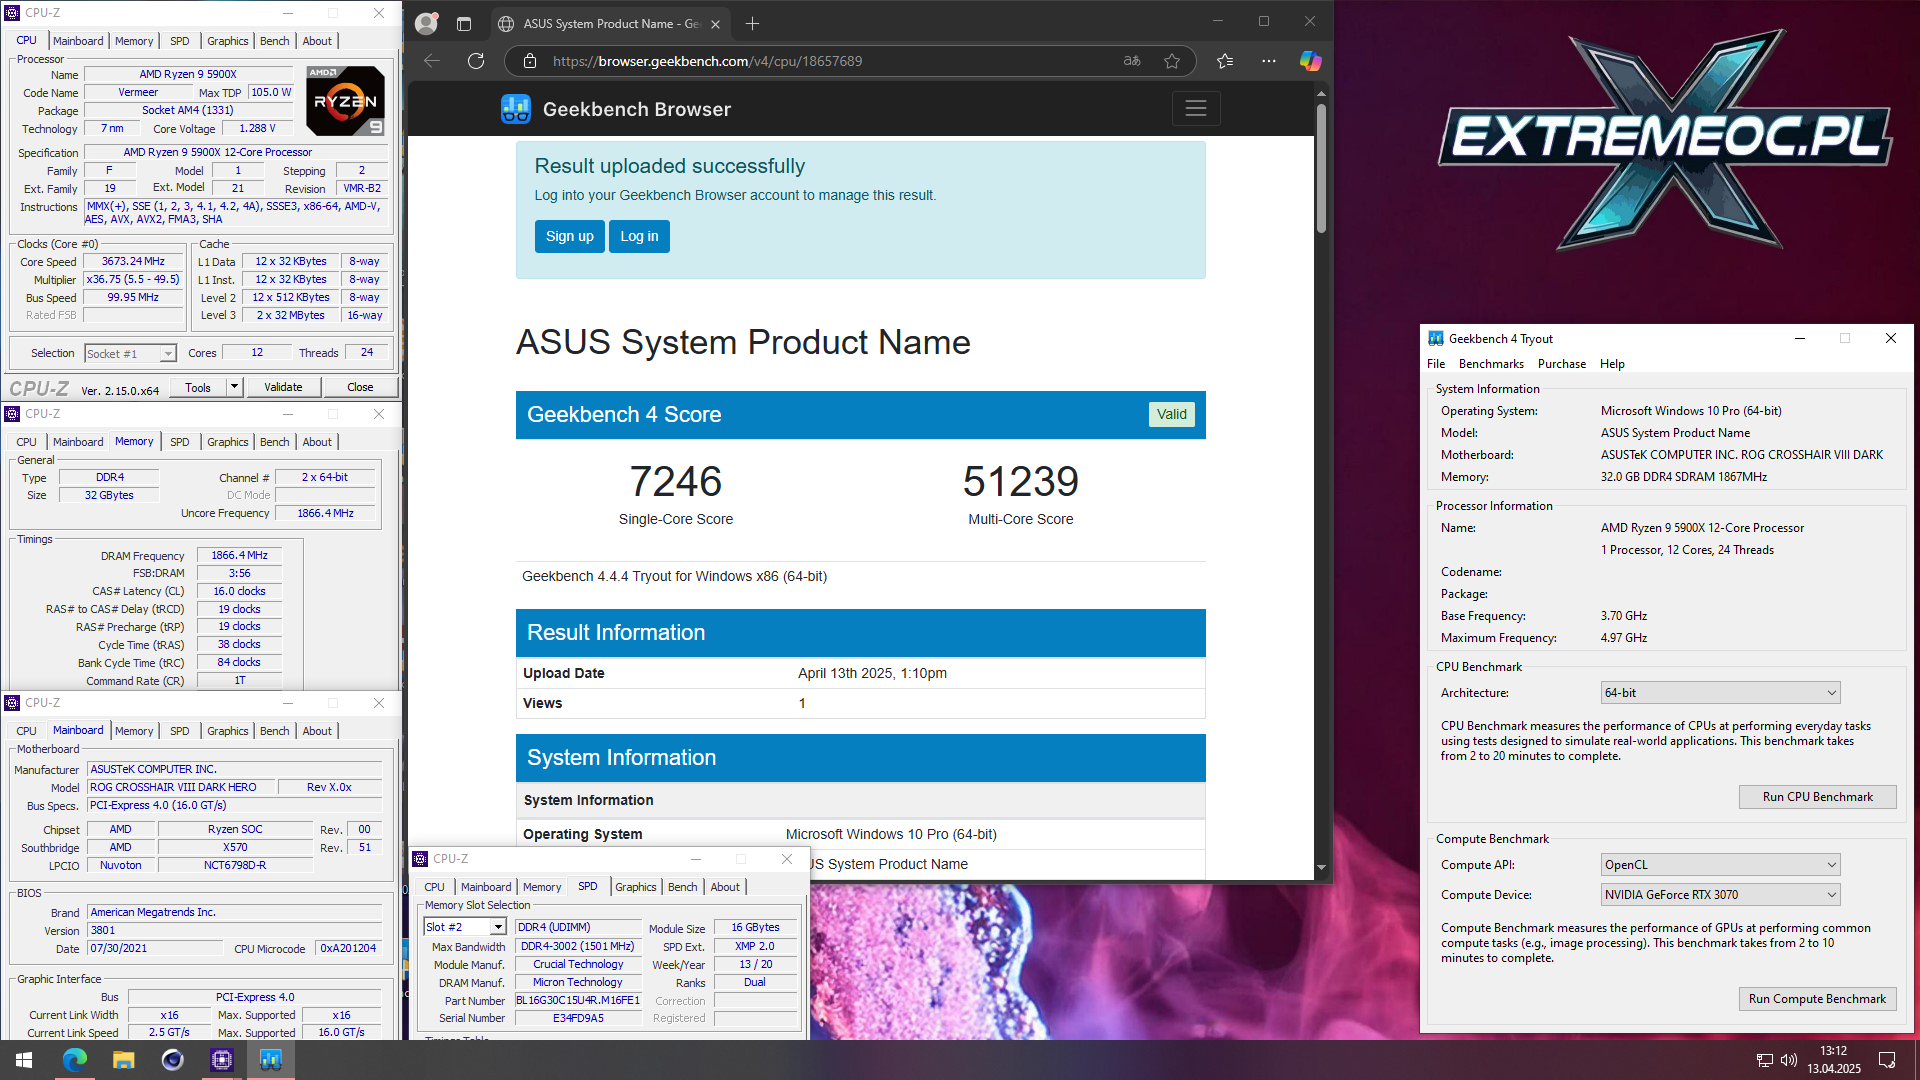
Task: Open About tab in the SPD CPU-Z window
Action: pyautogui.click(x=725, y=887)
